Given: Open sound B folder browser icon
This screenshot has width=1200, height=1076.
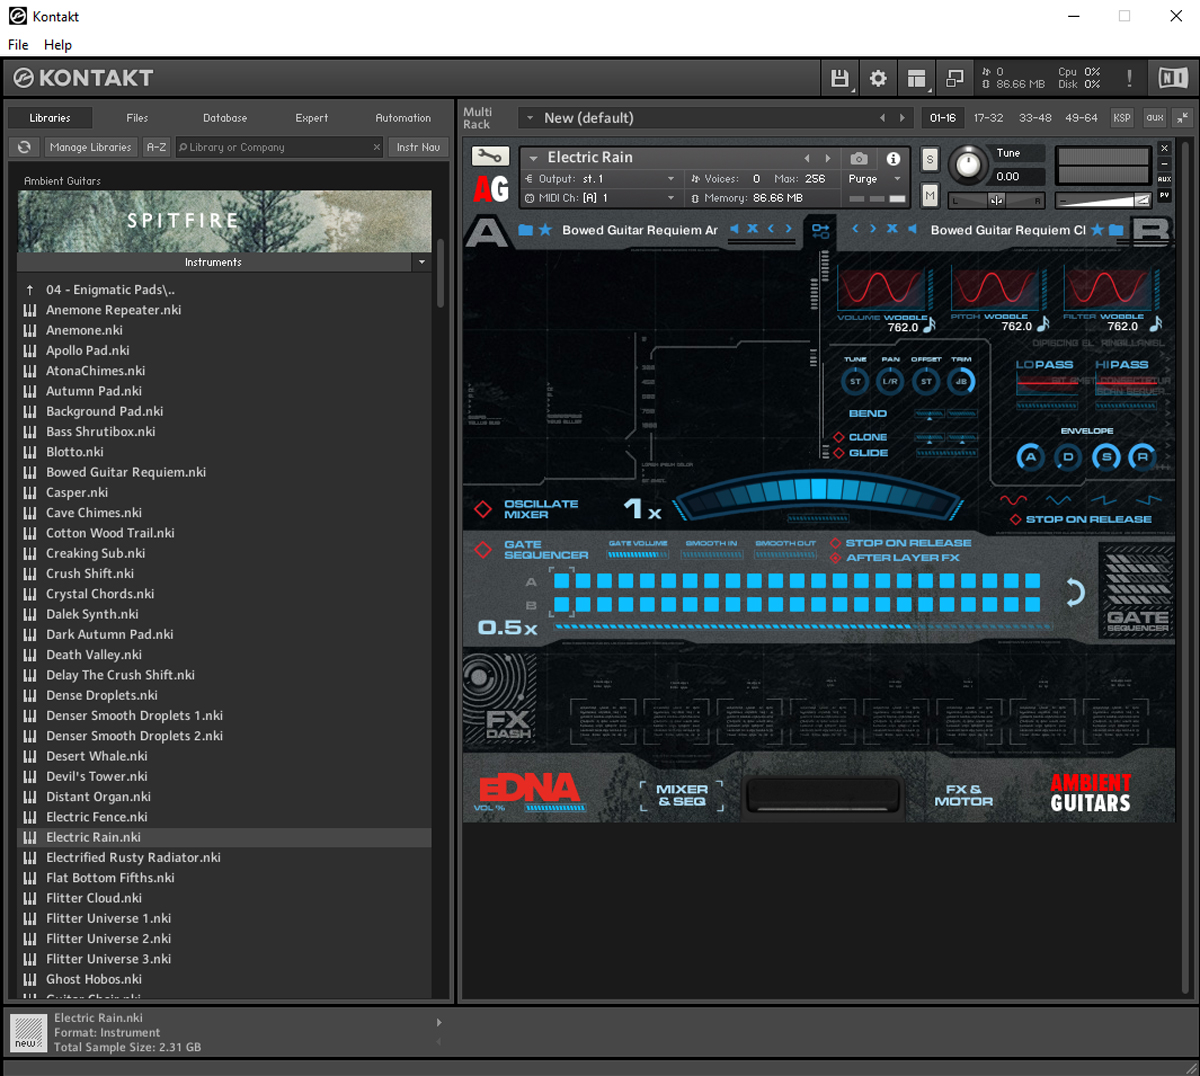Looking at the screenshot, I should [1116, 230].
